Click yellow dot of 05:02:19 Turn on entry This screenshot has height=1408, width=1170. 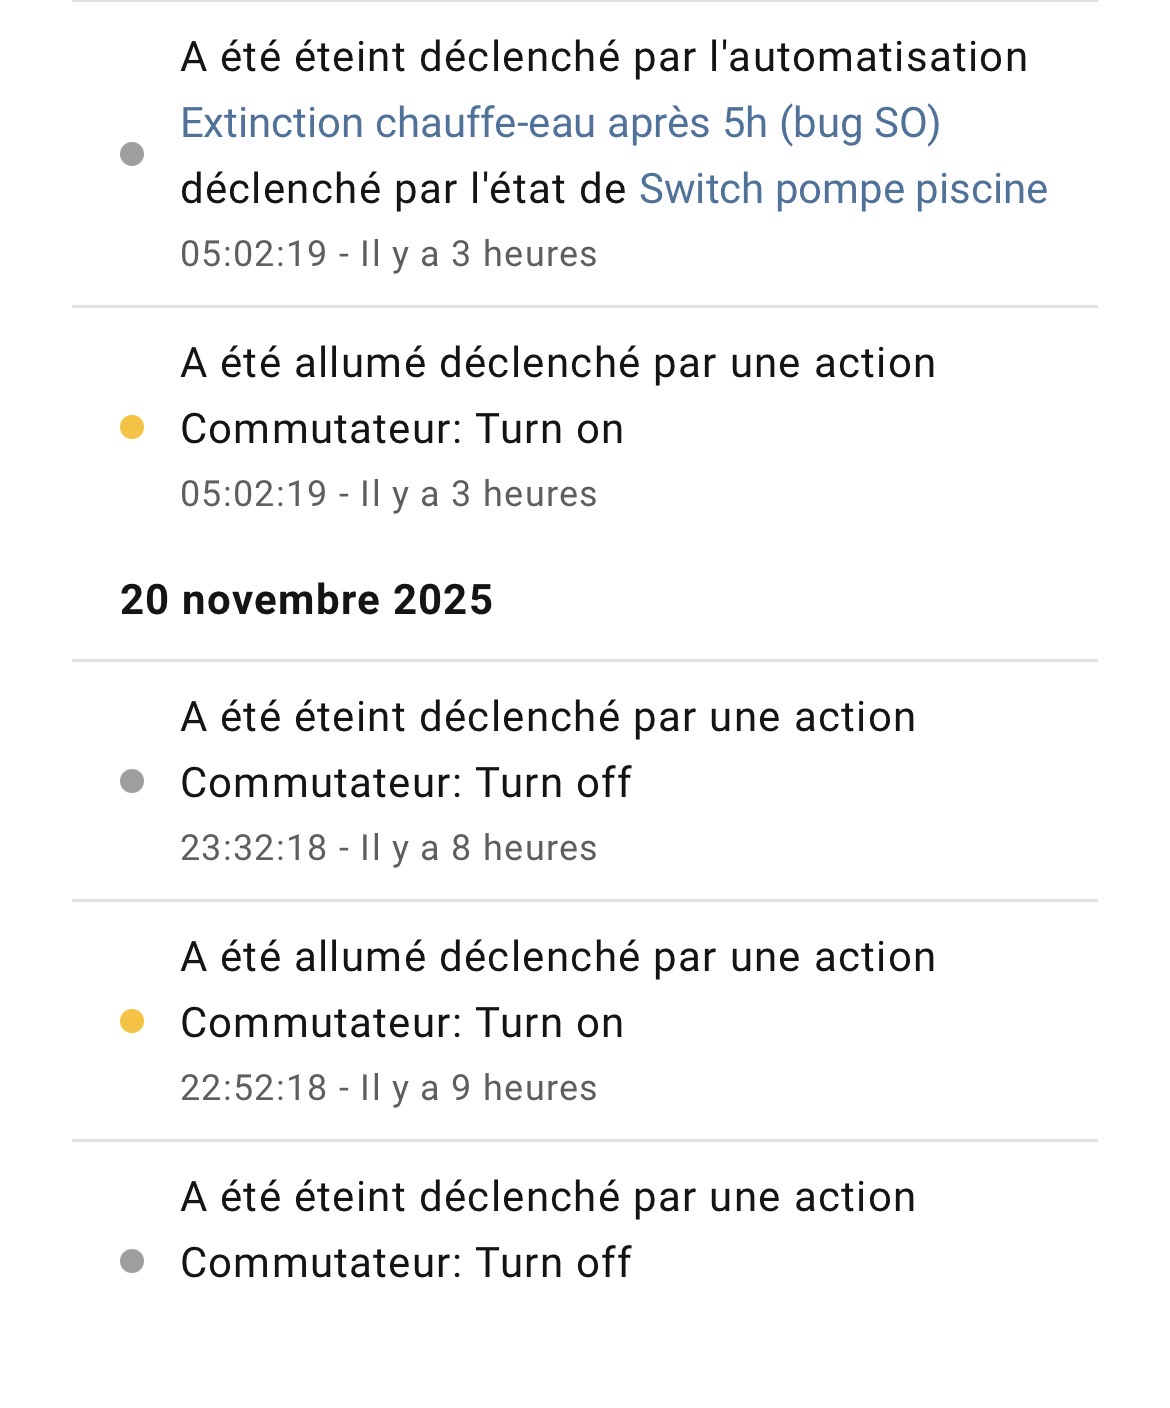tap(132, 428)
